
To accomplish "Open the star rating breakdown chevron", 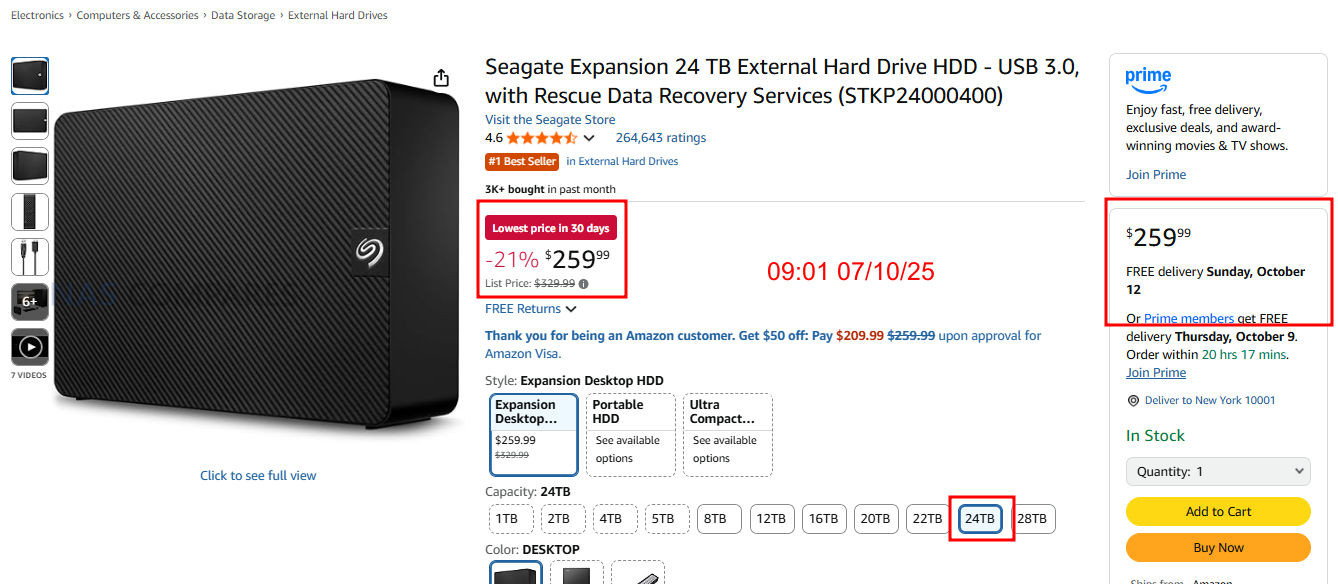I will click(589, 138).
